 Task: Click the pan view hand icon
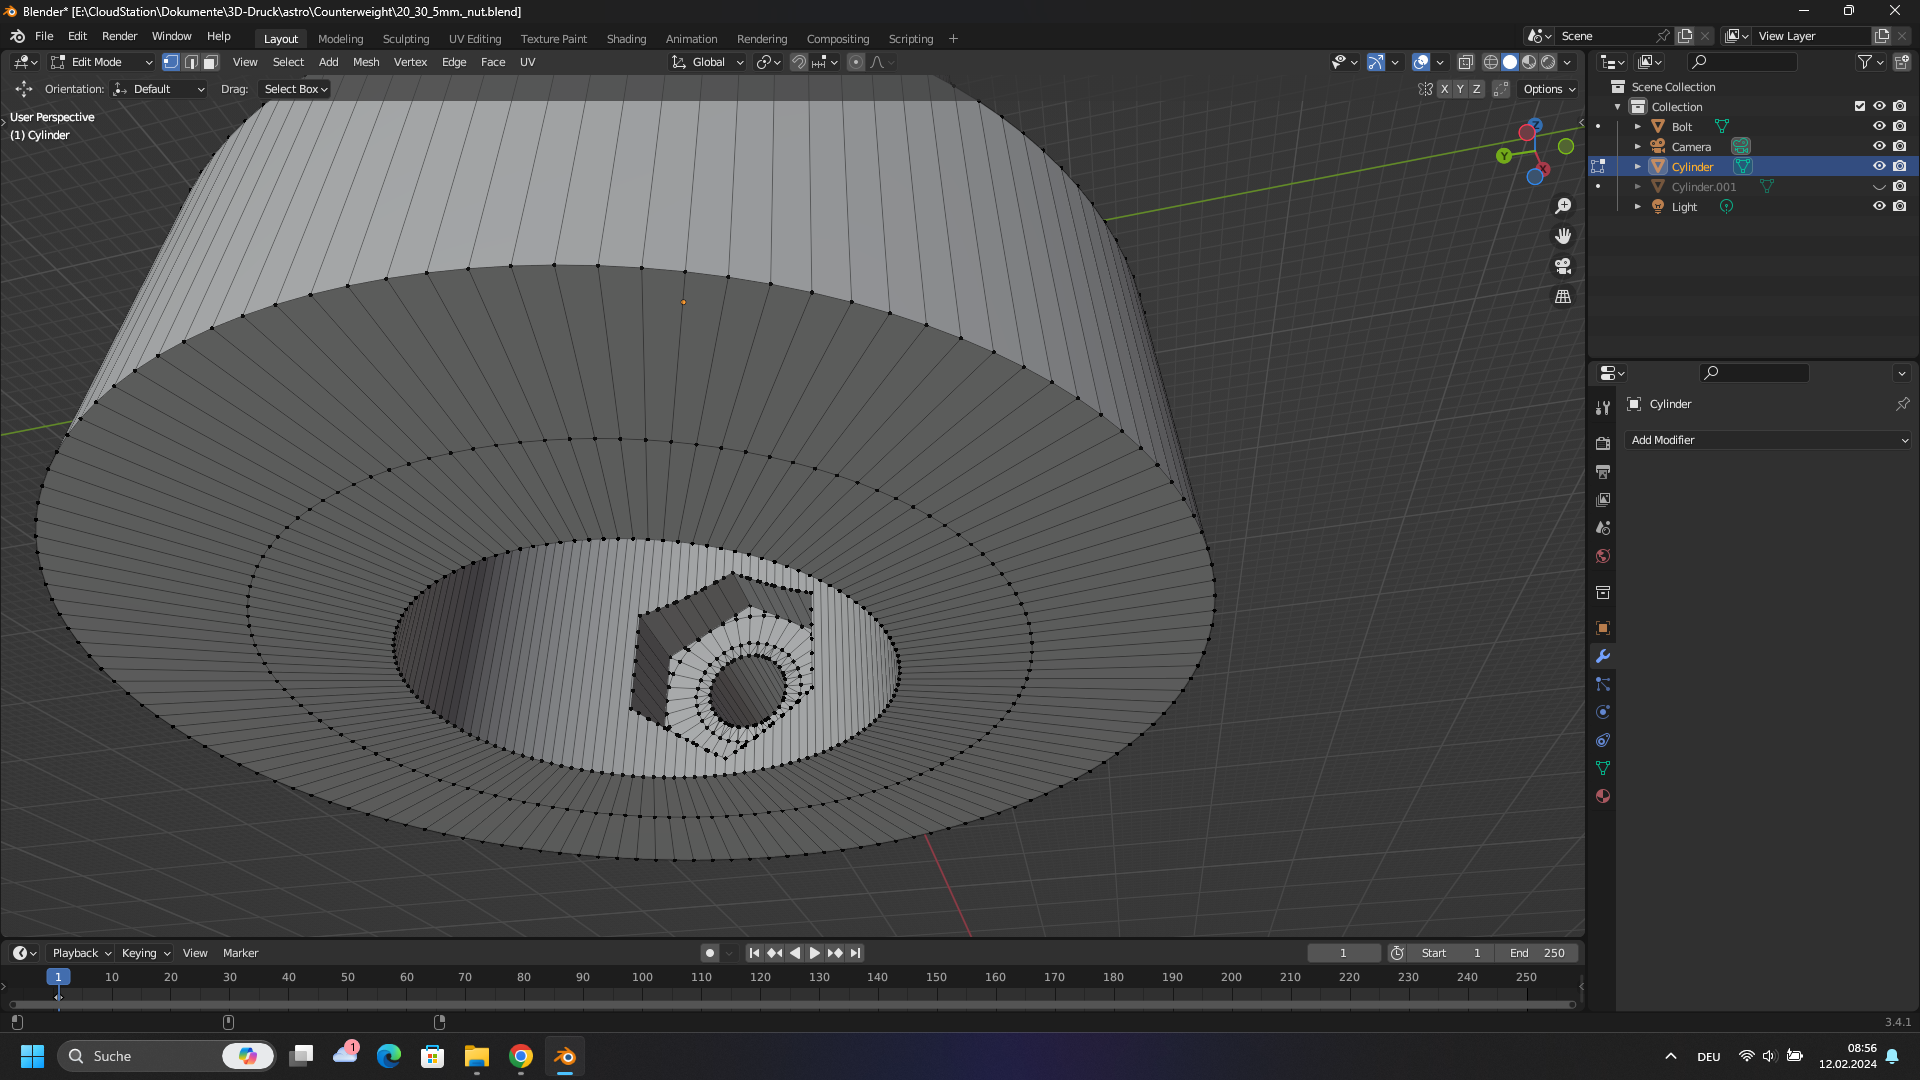(1563, 236)
